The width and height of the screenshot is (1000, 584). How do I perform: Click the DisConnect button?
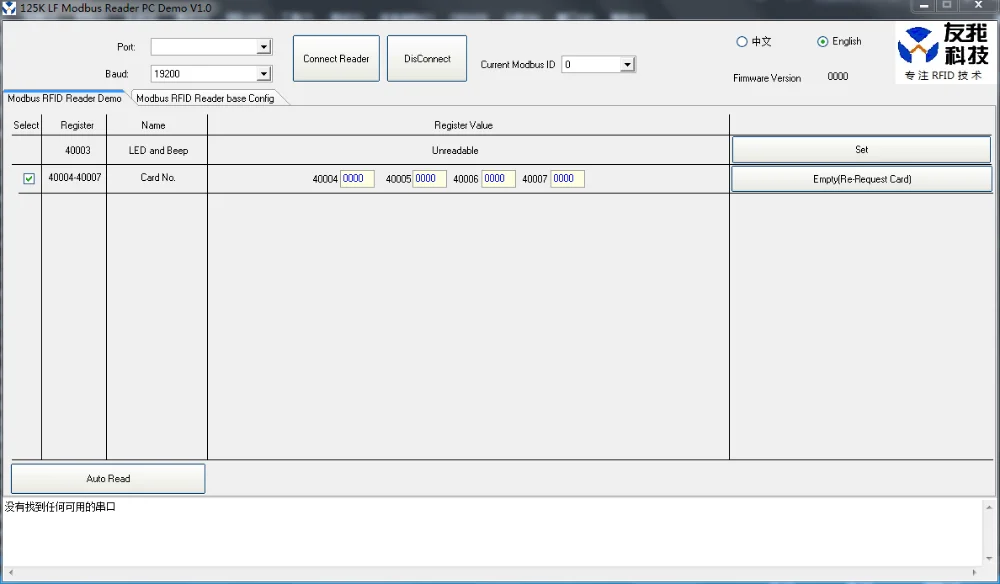click(x=427, y=59)
